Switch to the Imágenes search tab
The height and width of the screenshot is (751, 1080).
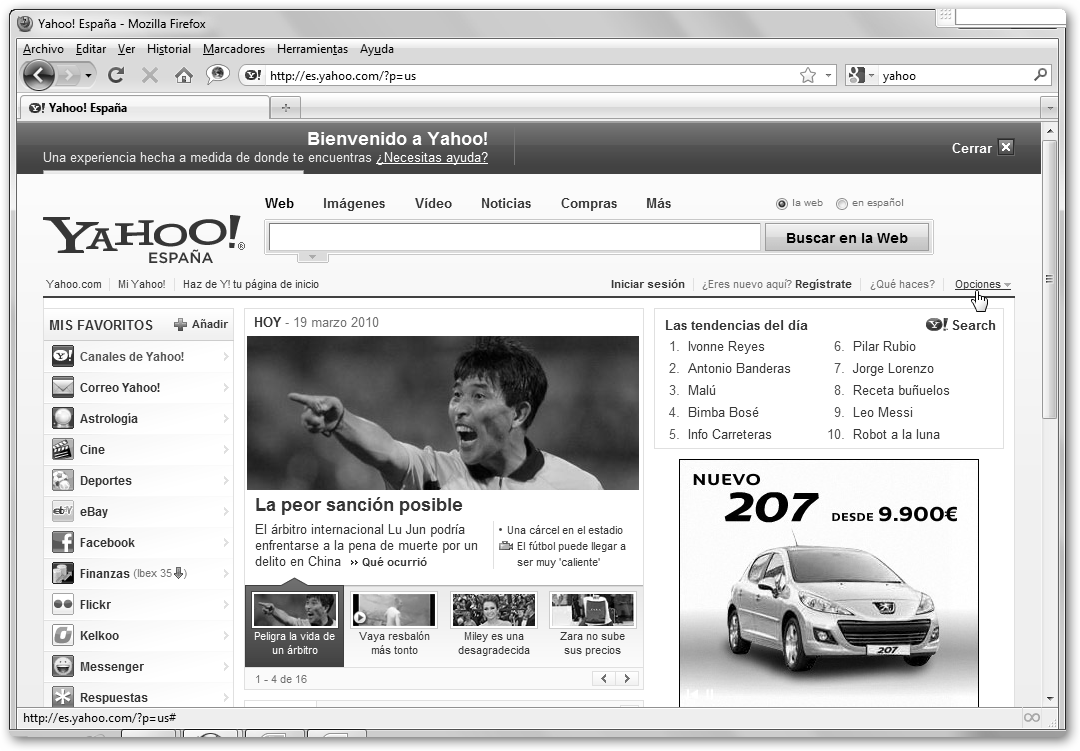point(353,203)
